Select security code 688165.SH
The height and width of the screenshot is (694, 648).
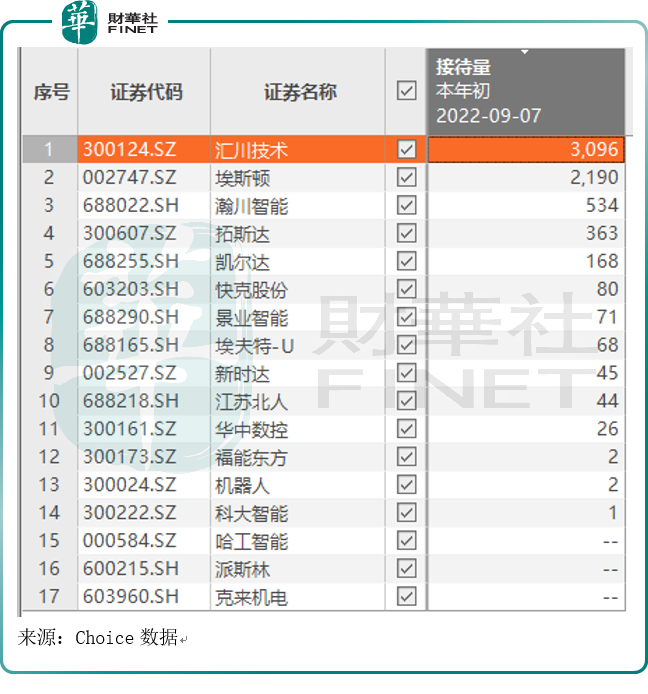pos(131,345)
